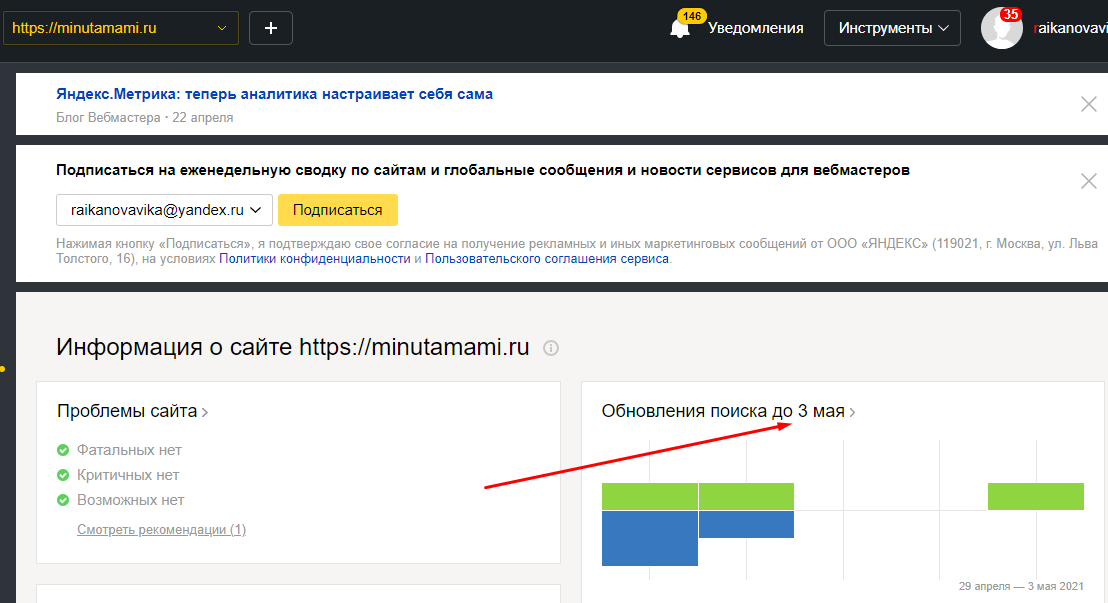1108x603 pixels.
Task: Click green check icon next to Фатальных нет
Action: point(63,450)
